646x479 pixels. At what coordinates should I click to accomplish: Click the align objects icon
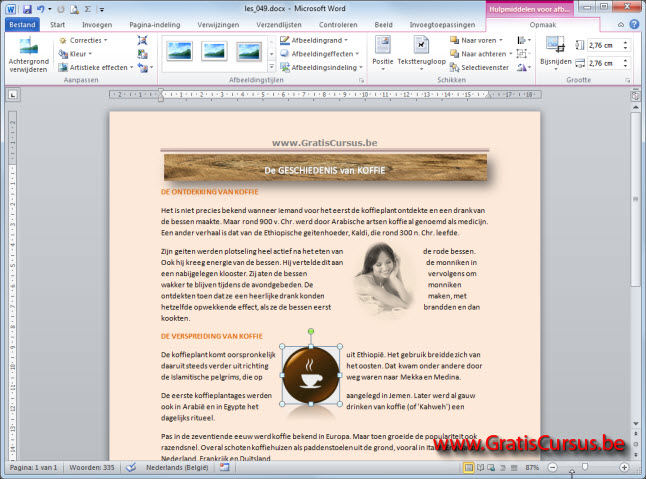click(524, 40)
